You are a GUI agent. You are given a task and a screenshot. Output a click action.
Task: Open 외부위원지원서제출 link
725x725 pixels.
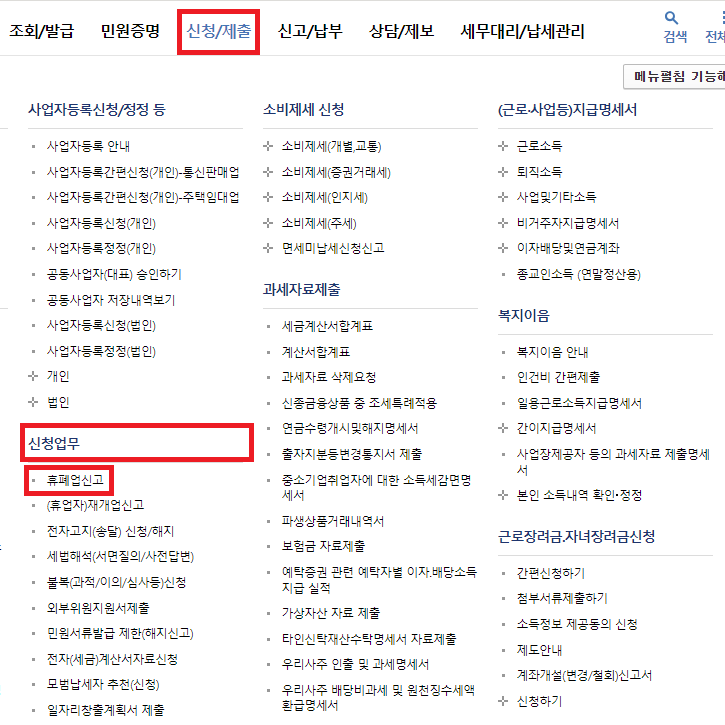coord(98,608)
